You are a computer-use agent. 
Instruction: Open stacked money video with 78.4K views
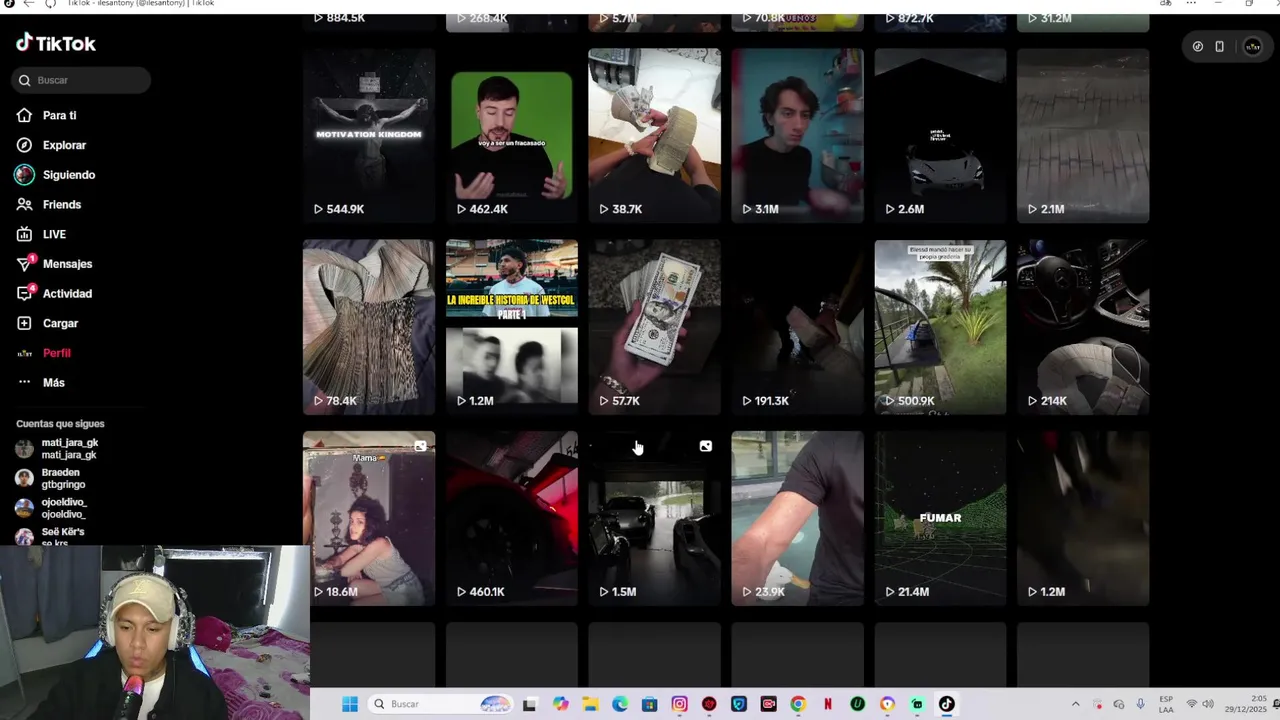tap(369, 327)
